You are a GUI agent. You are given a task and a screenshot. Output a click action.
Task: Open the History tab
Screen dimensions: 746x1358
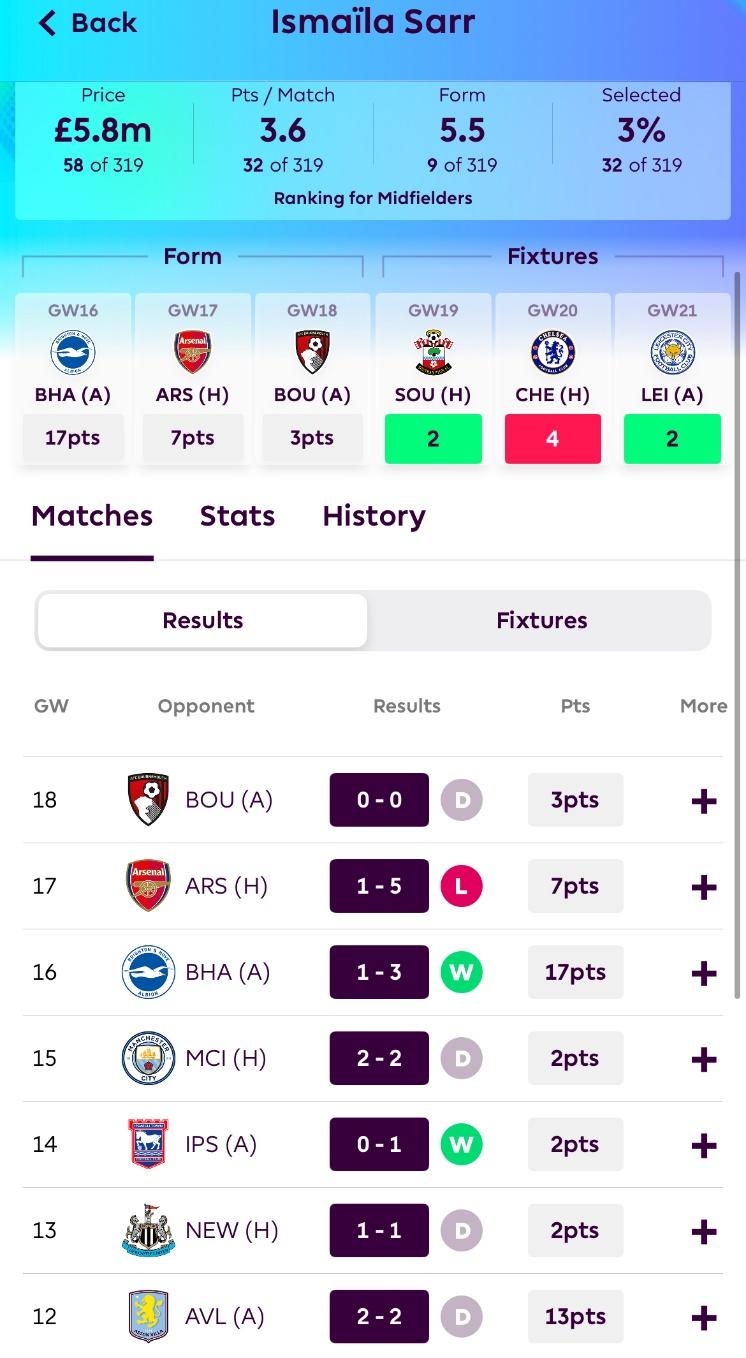coord(374,516)
